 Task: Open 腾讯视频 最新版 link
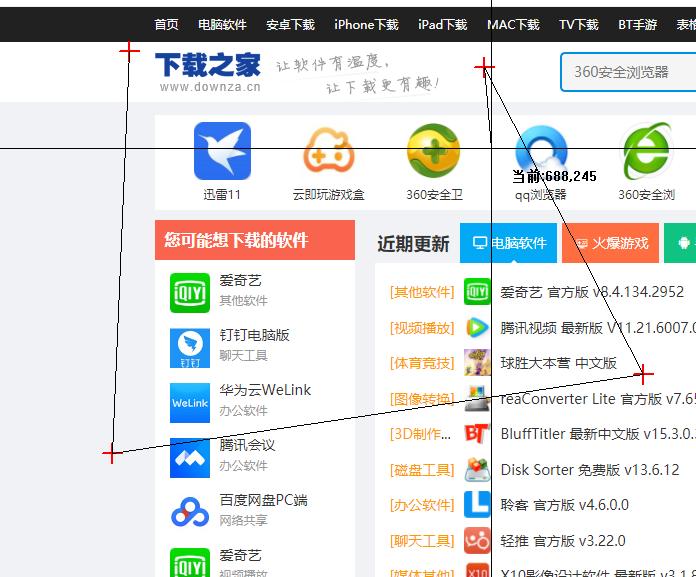pos(598,328)
